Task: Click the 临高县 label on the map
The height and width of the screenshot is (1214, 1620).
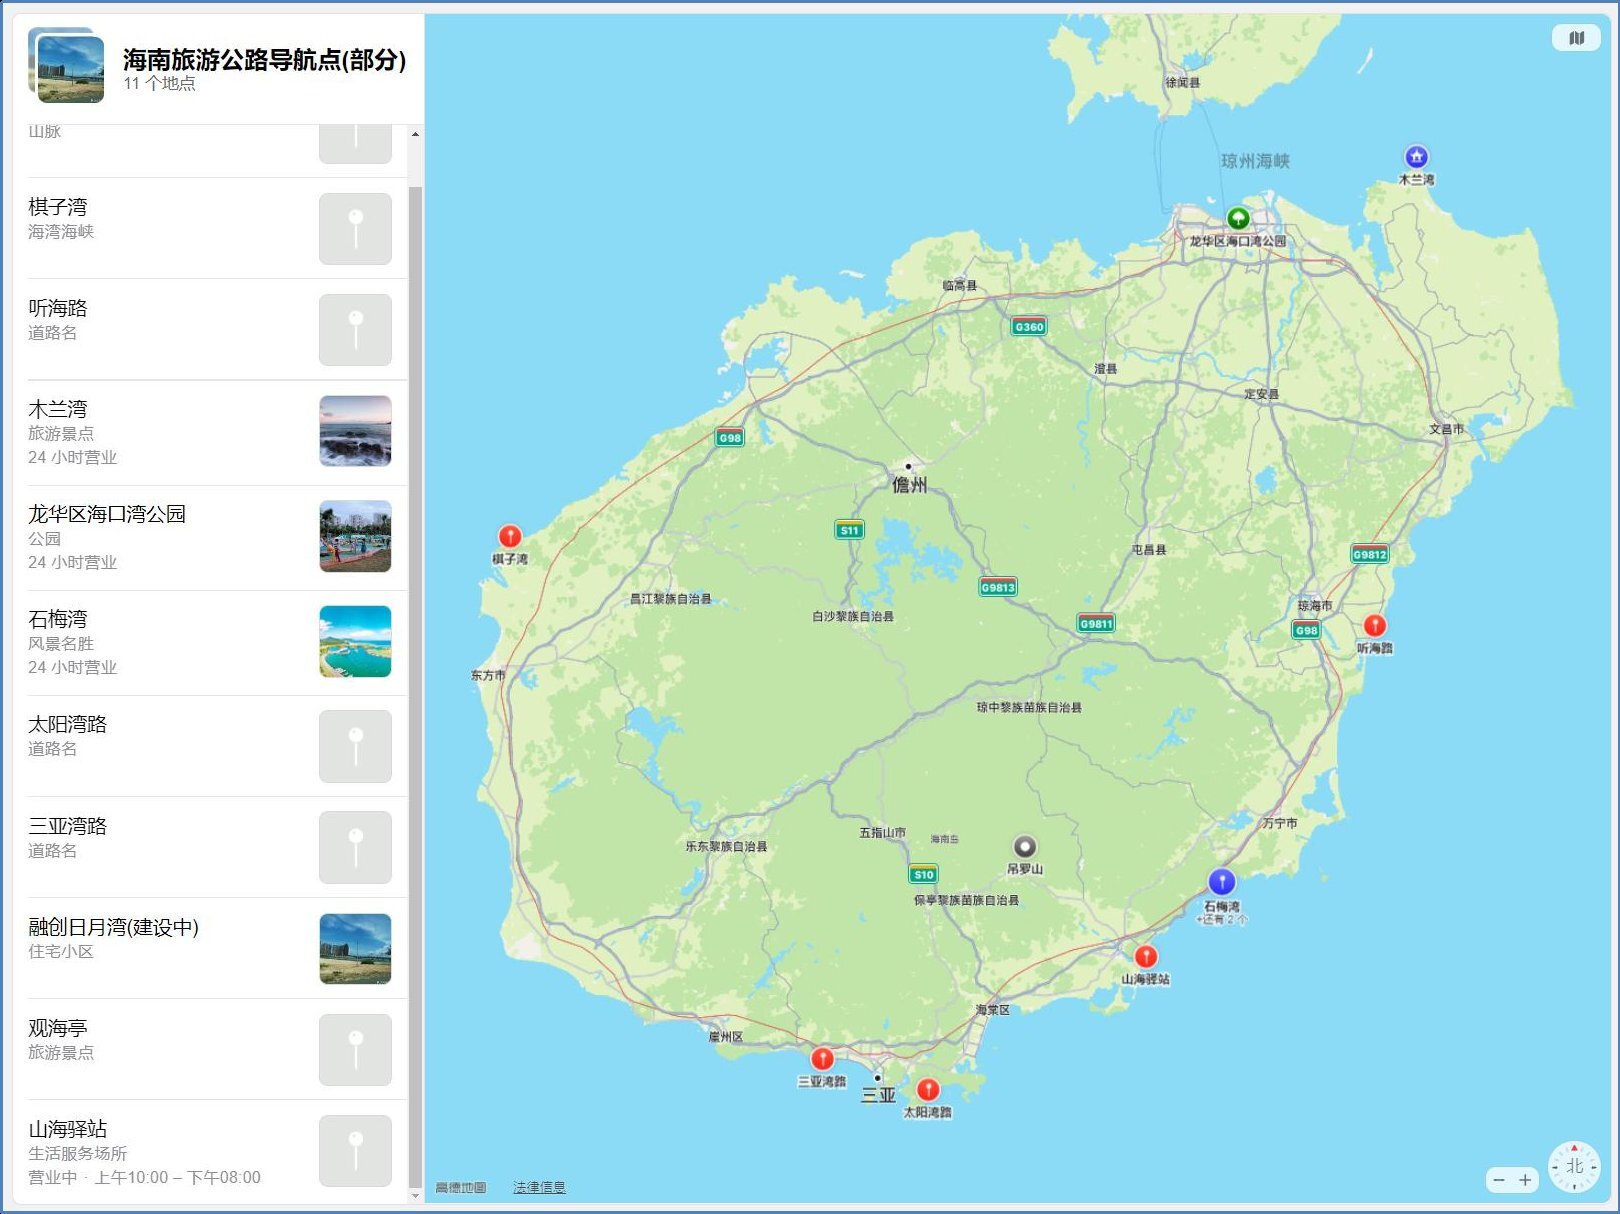Action: 960,285
